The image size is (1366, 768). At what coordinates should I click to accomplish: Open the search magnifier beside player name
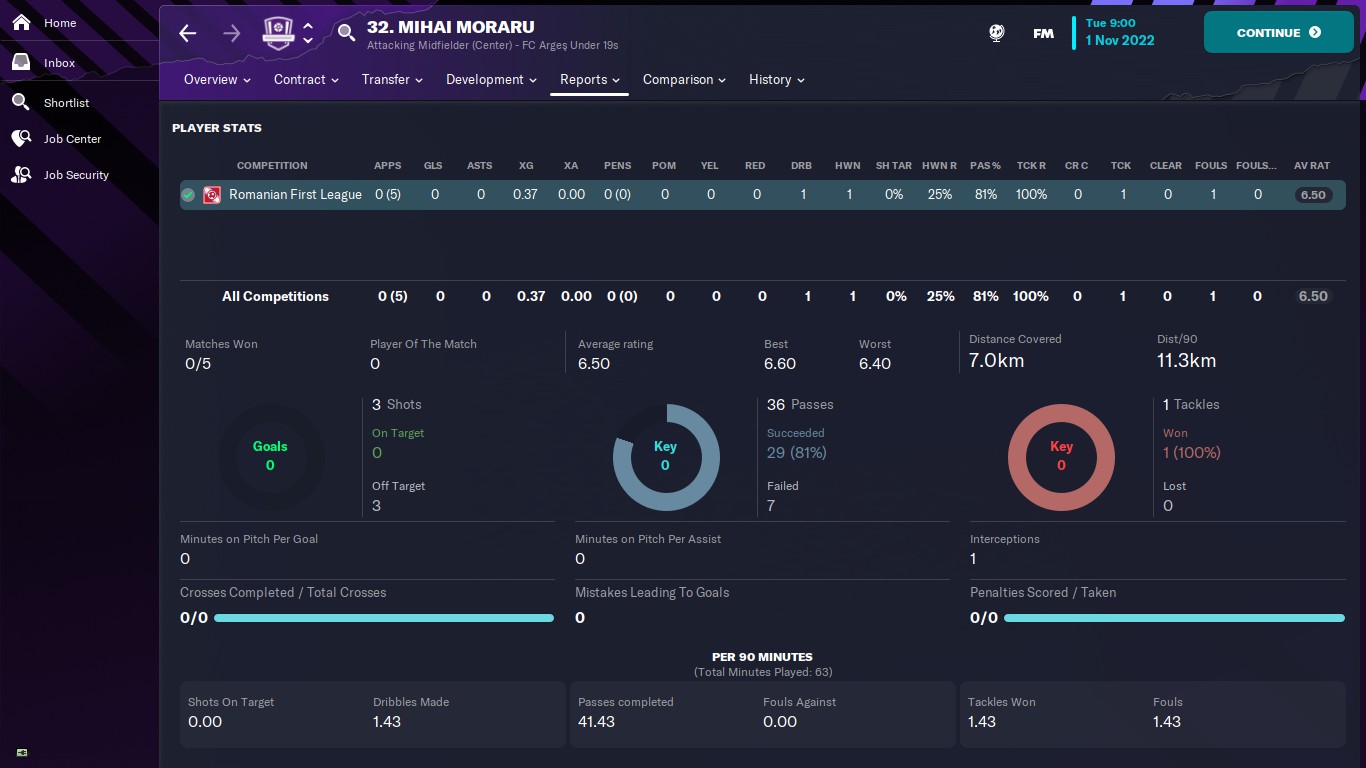tap(346, 33)
